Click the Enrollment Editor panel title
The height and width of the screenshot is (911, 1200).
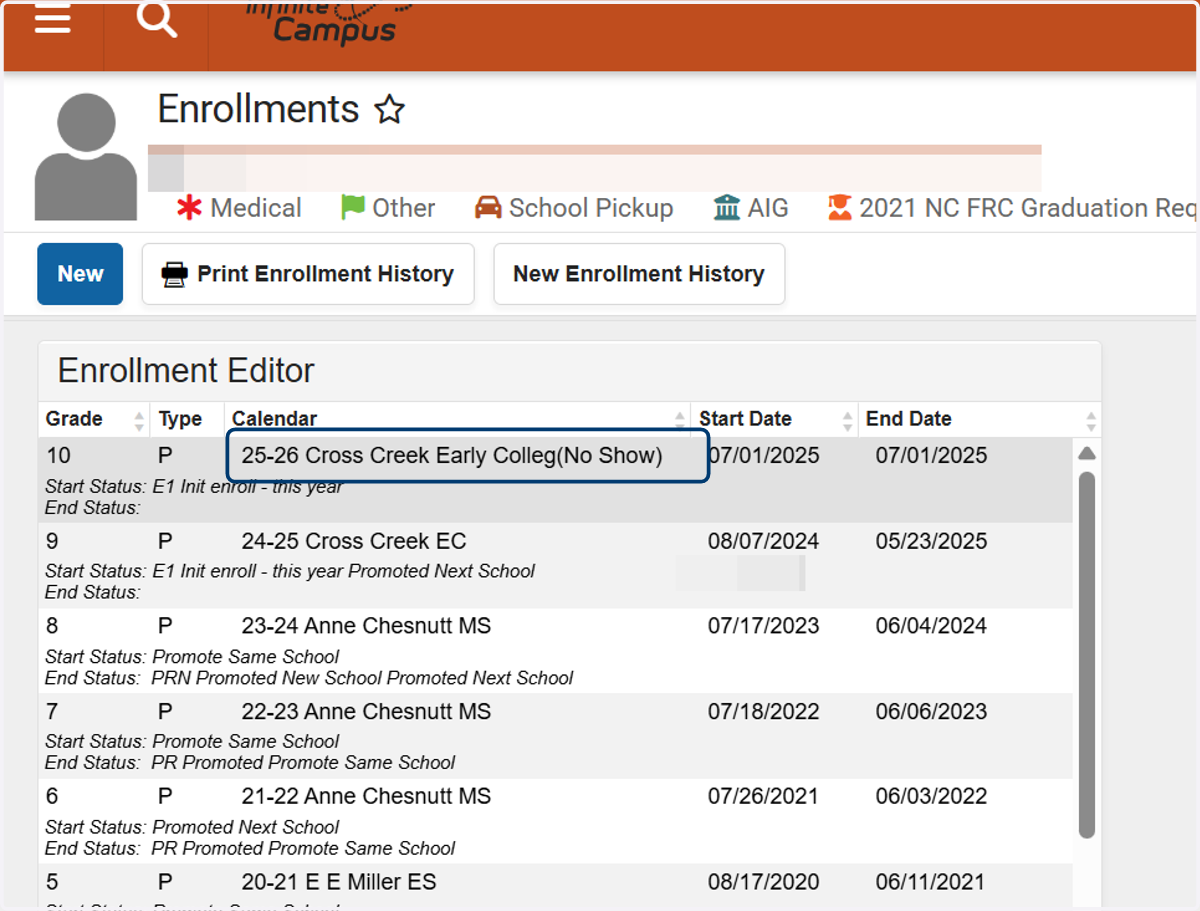click(186, 371)
